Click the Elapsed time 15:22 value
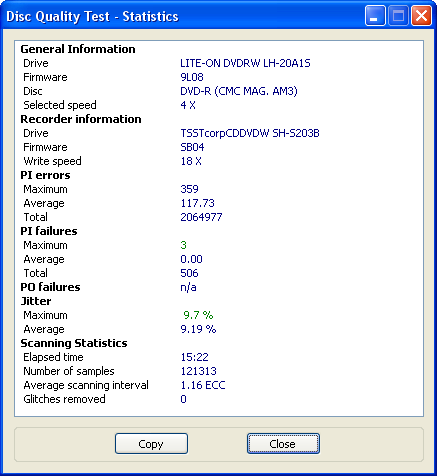 pos(195,357)
